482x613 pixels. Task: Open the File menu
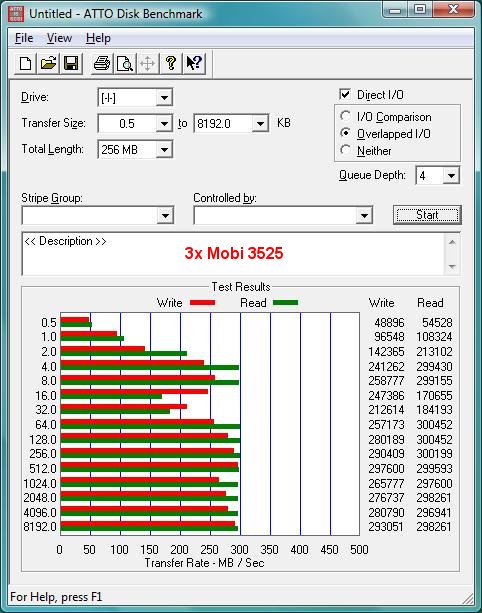(x=24, y=38)
